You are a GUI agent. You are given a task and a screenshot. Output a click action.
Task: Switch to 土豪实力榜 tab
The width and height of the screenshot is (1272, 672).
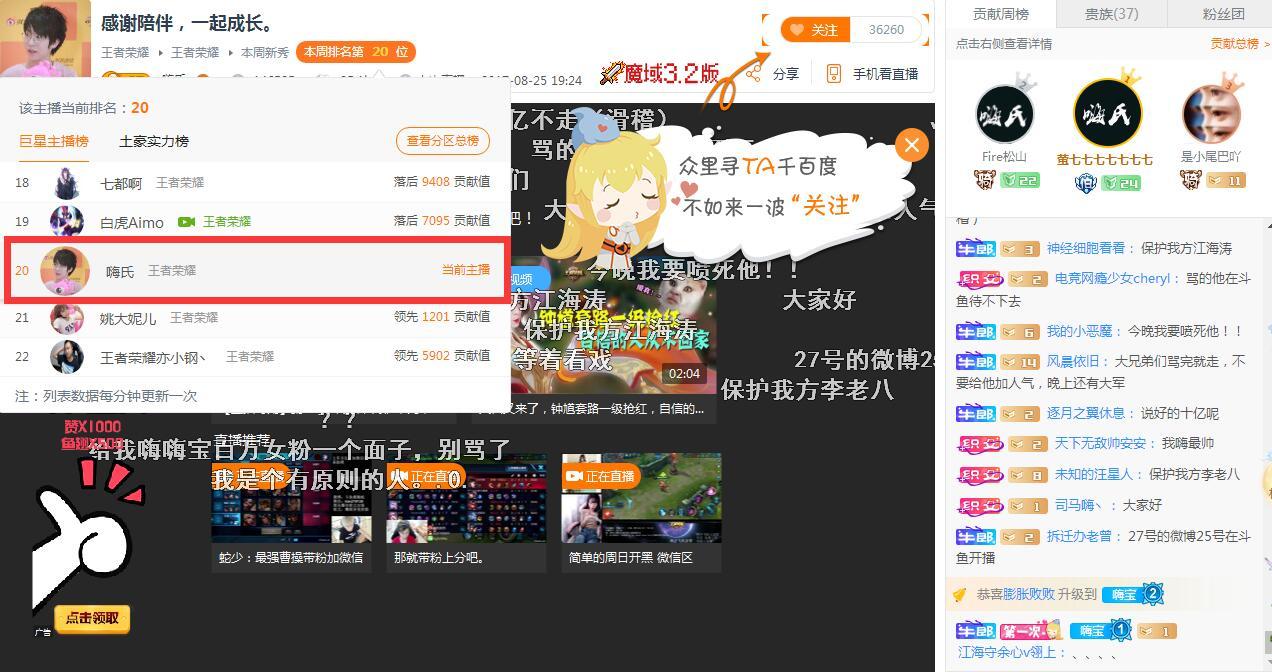click(154, 141)
